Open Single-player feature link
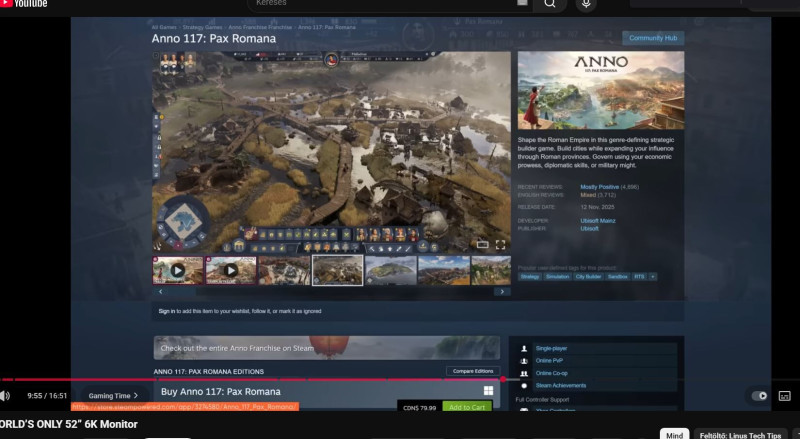This screenshot has height=439, width=800. (552, 348)
